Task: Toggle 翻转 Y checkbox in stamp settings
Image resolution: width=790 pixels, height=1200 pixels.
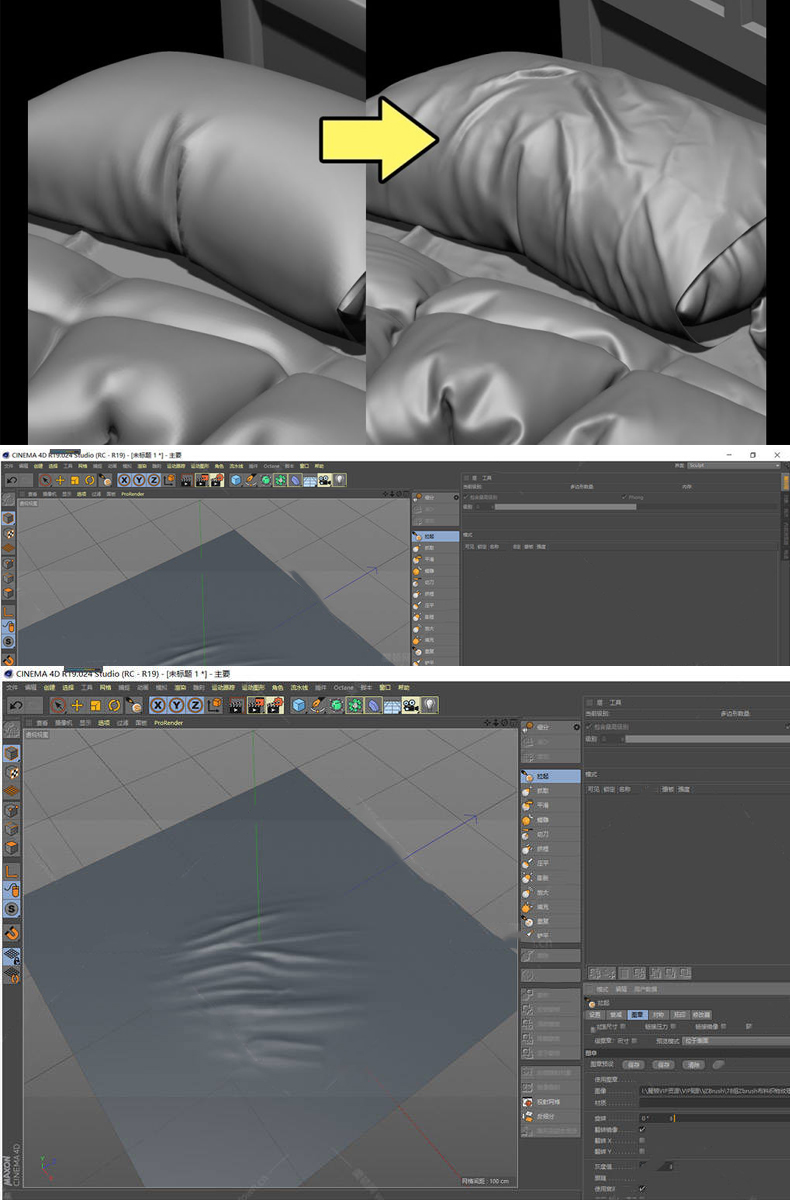Action: 642,1151
